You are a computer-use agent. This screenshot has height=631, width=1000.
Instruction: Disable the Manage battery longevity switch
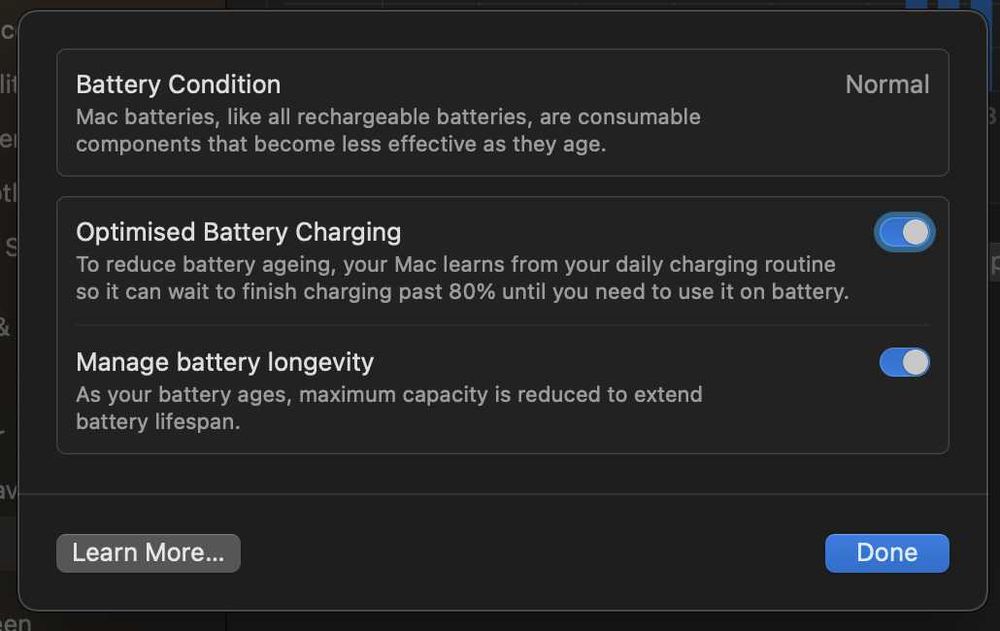[x=905, y=362]
